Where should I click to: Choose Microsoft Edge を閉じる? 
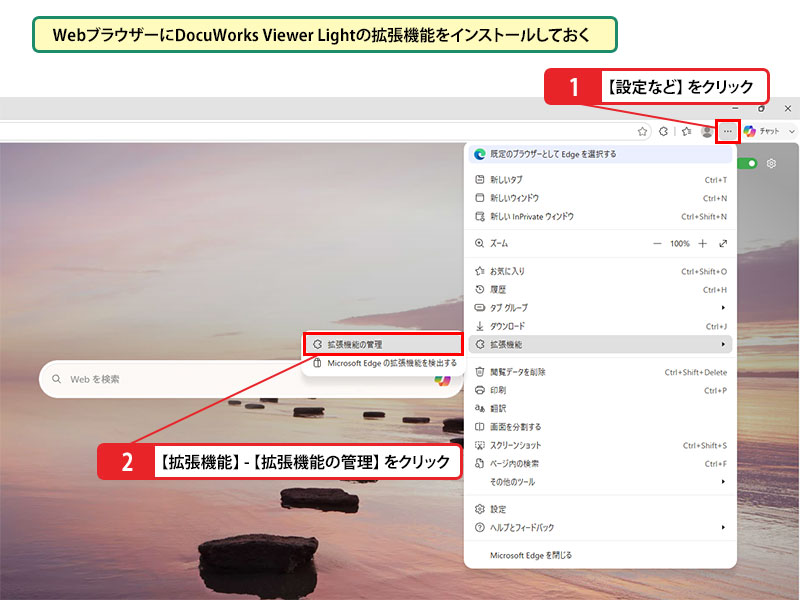pos(600,555)
